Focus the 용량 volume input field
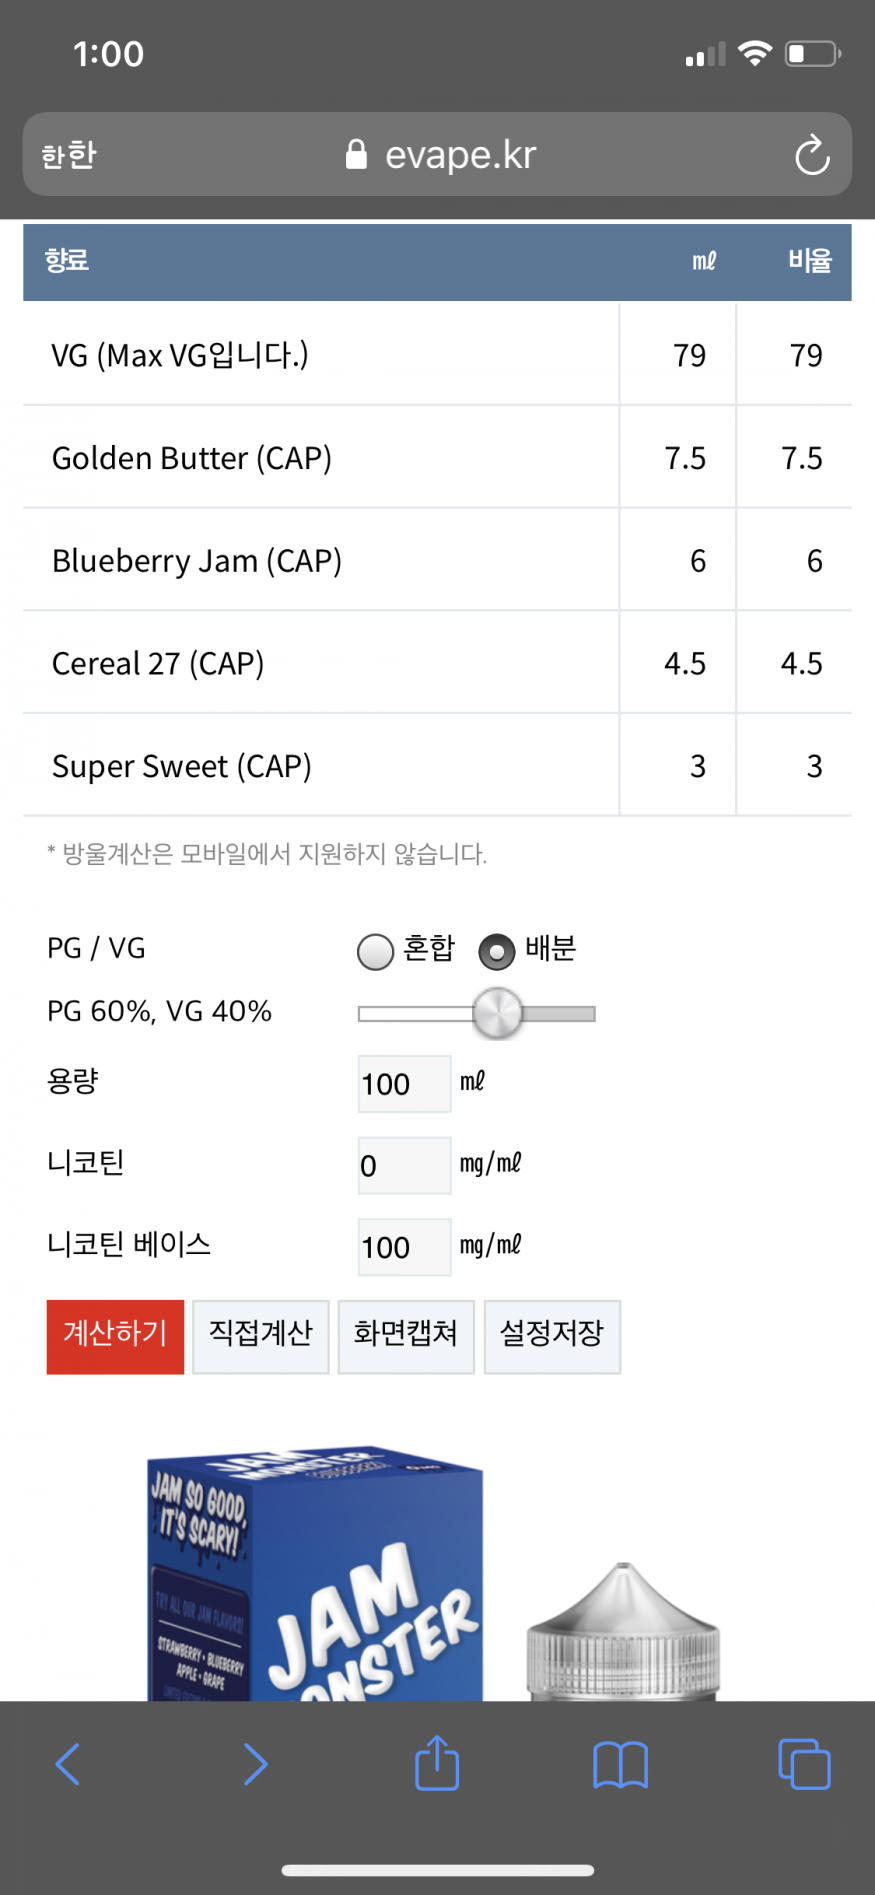The width and height of the screenshot is (875, 1895). pos(404,1084)
